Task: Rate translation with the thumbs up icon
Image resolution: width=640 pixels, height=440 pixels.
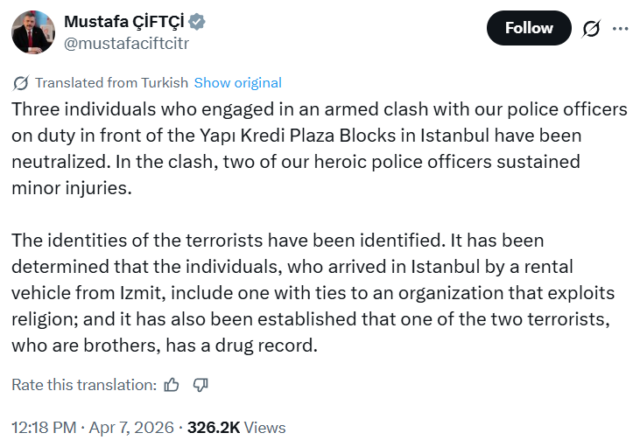Action: coord(172,384)
